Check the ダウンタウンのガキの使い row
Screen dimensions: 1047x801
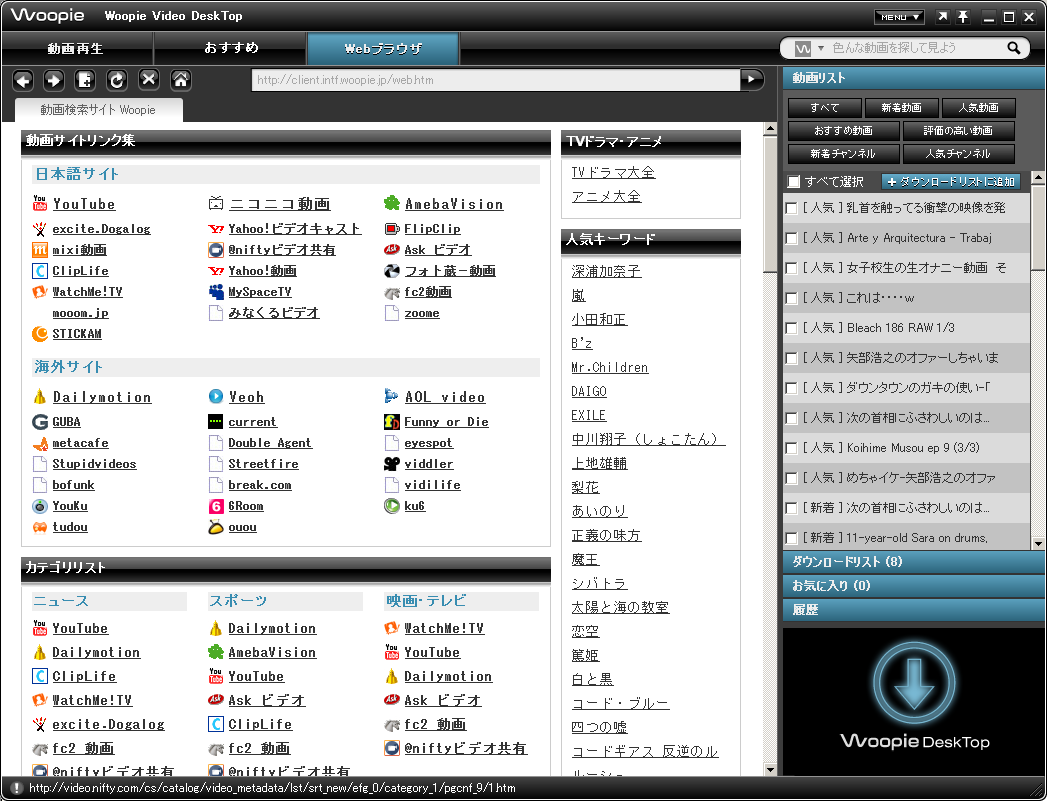pyautogui.click(x=792, y=388)
